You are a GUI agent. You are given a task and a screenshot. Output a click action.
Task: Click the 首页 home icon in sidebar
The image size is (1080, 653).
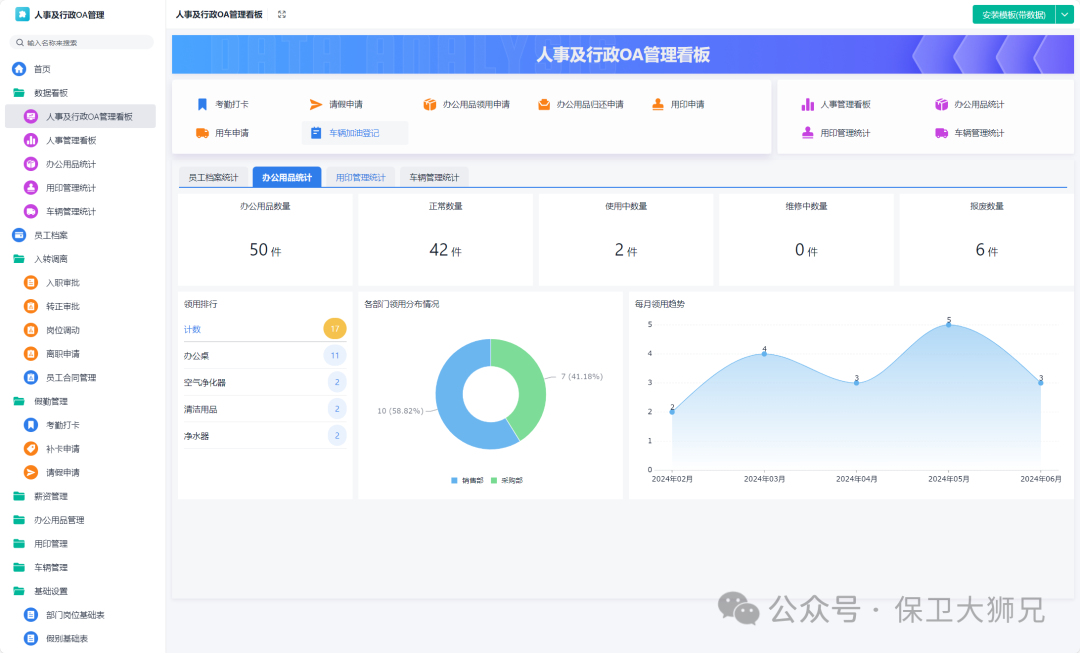click(x=19, y=69)
